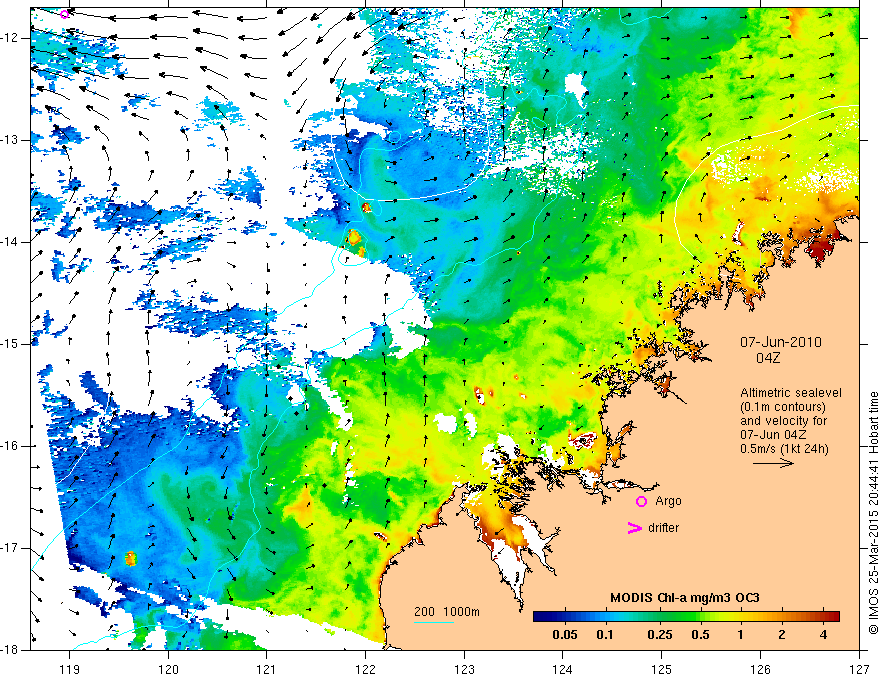Click the green middle of the Chl-a colorbar
The height and width of the screenshot is (680, 880).
tap(686, 616)
